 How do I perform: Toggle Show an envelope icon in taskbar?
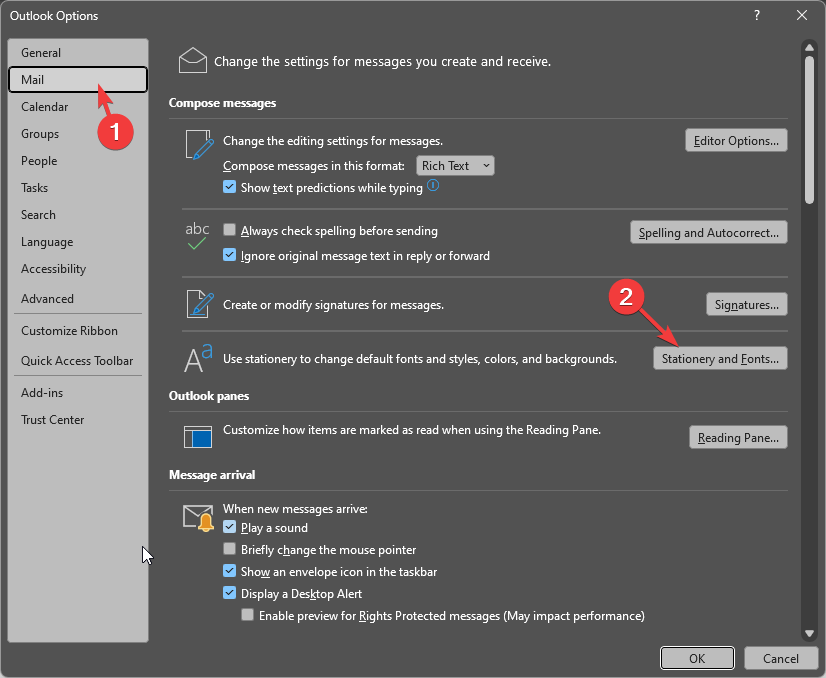(x=229, y=571)
